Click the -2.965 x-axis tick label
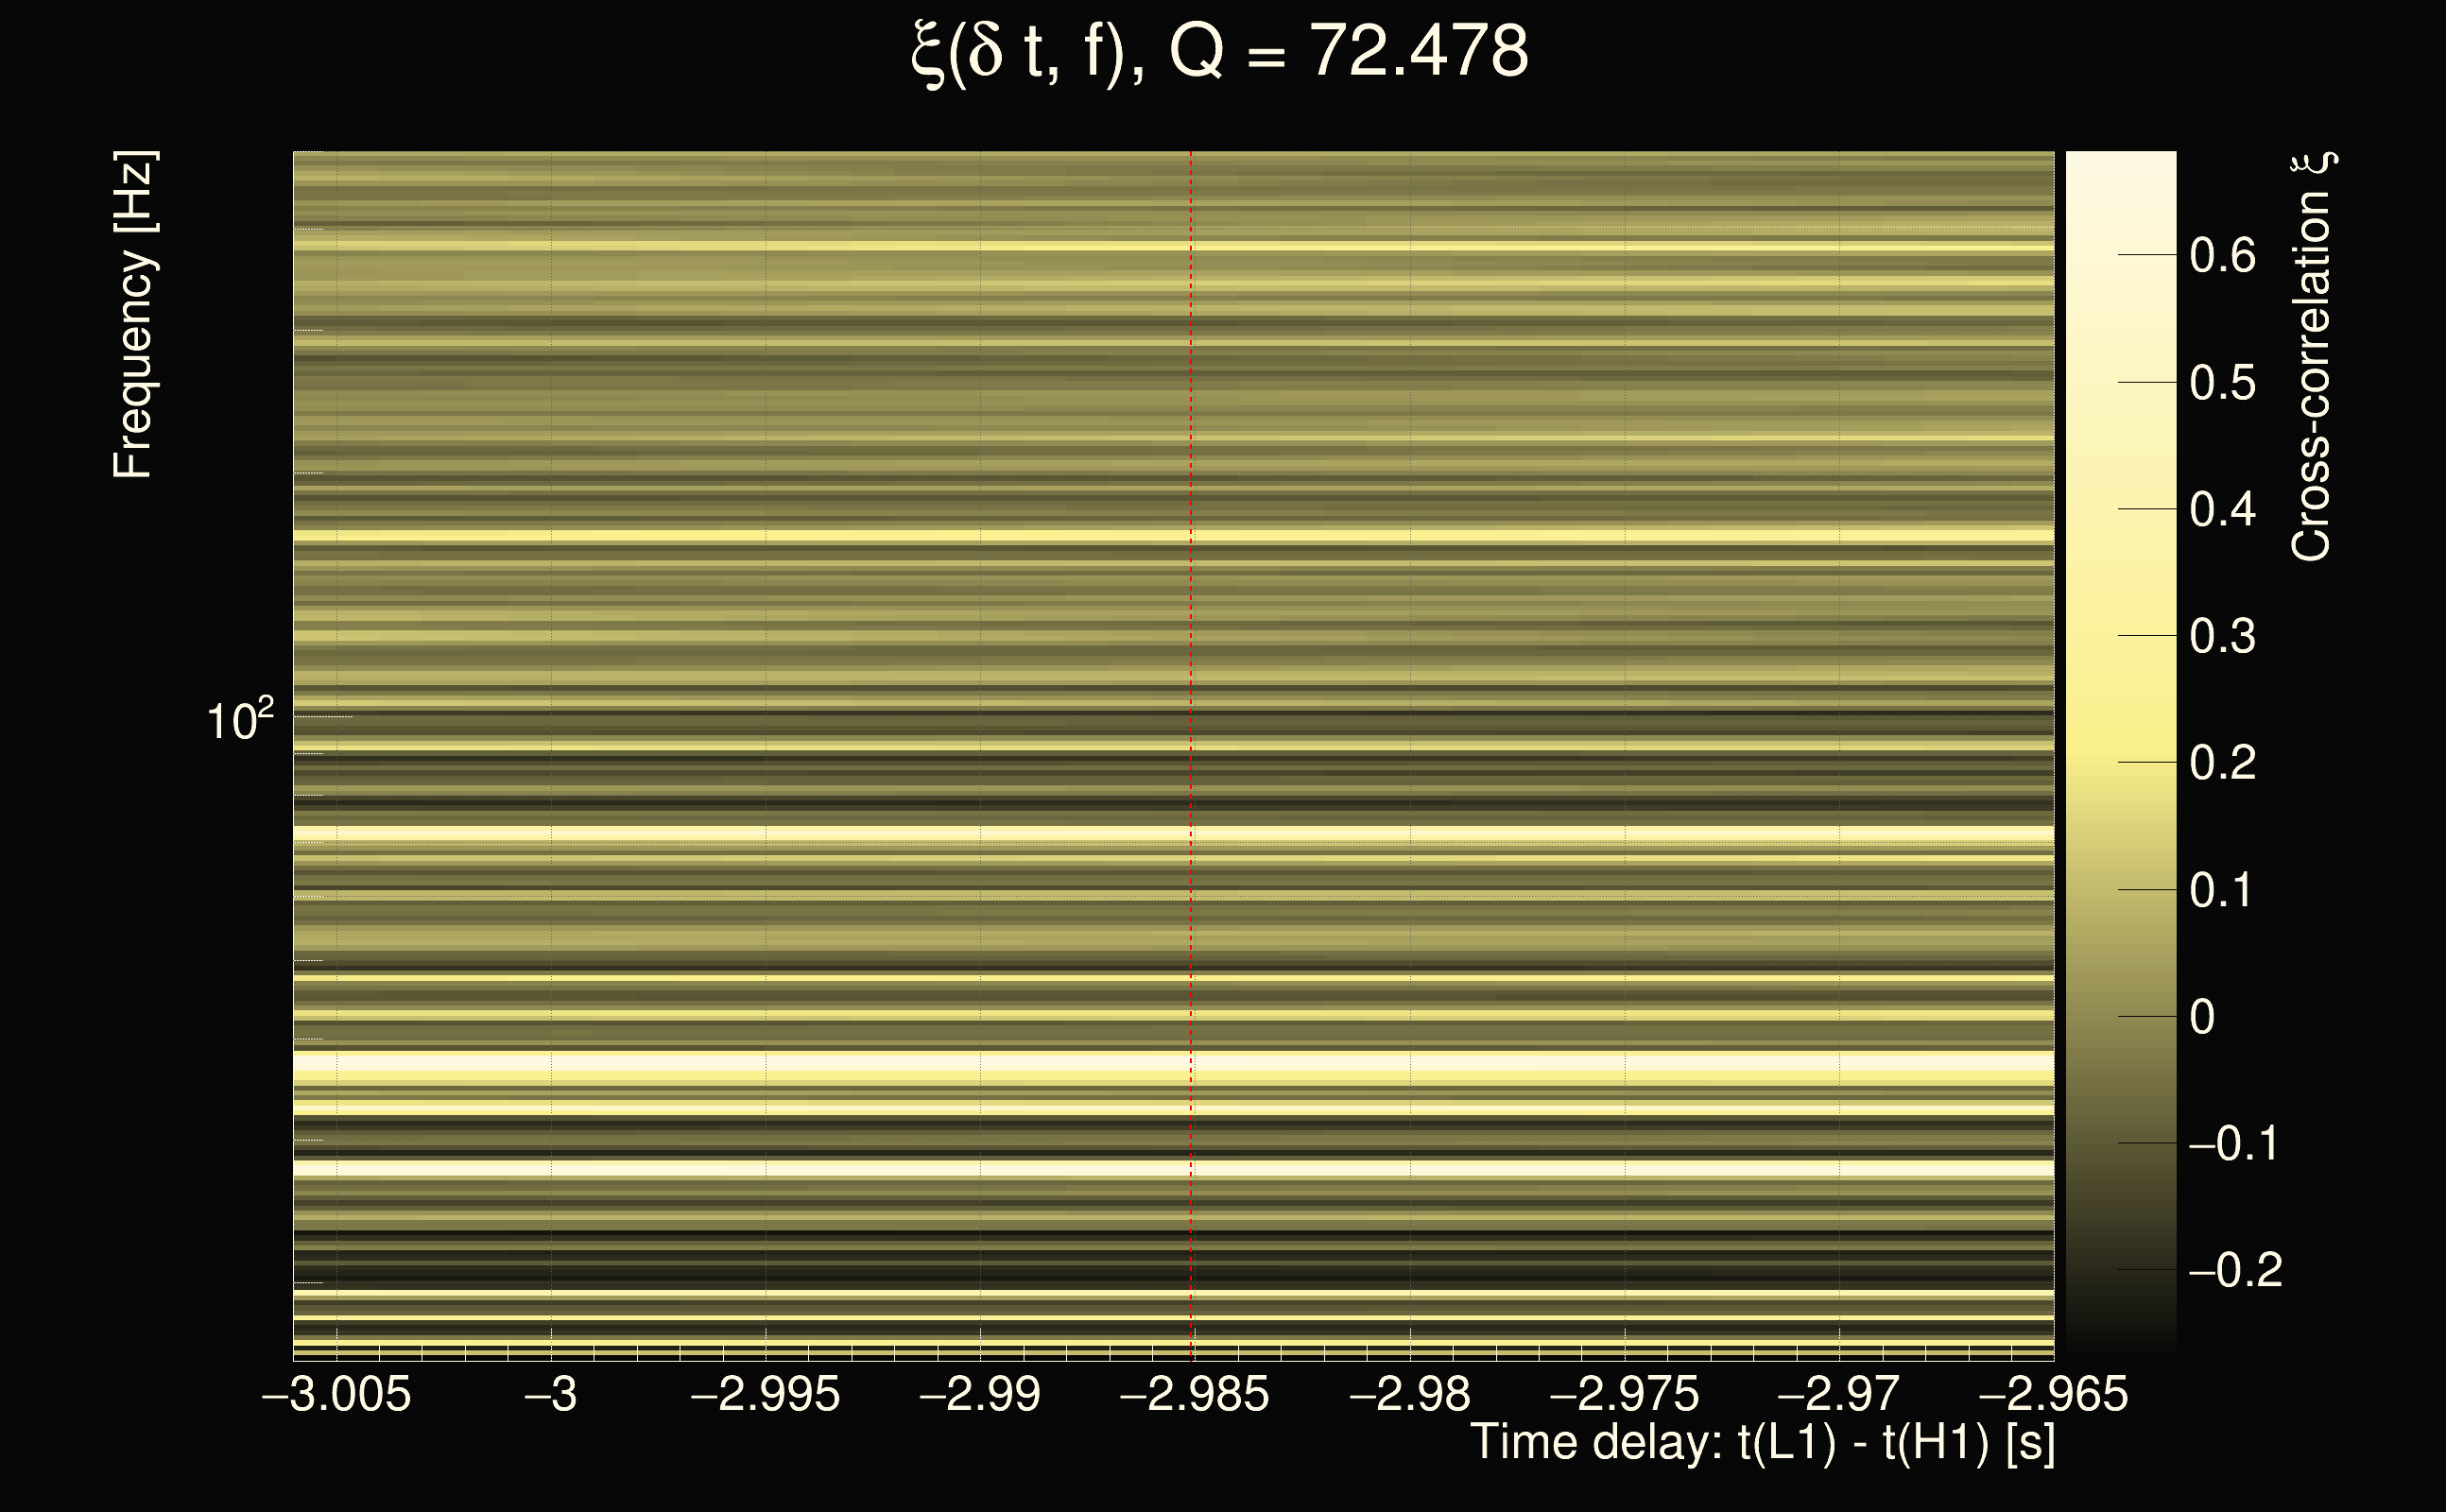The image size is (2446, 1512). tap(2053, 1394)
